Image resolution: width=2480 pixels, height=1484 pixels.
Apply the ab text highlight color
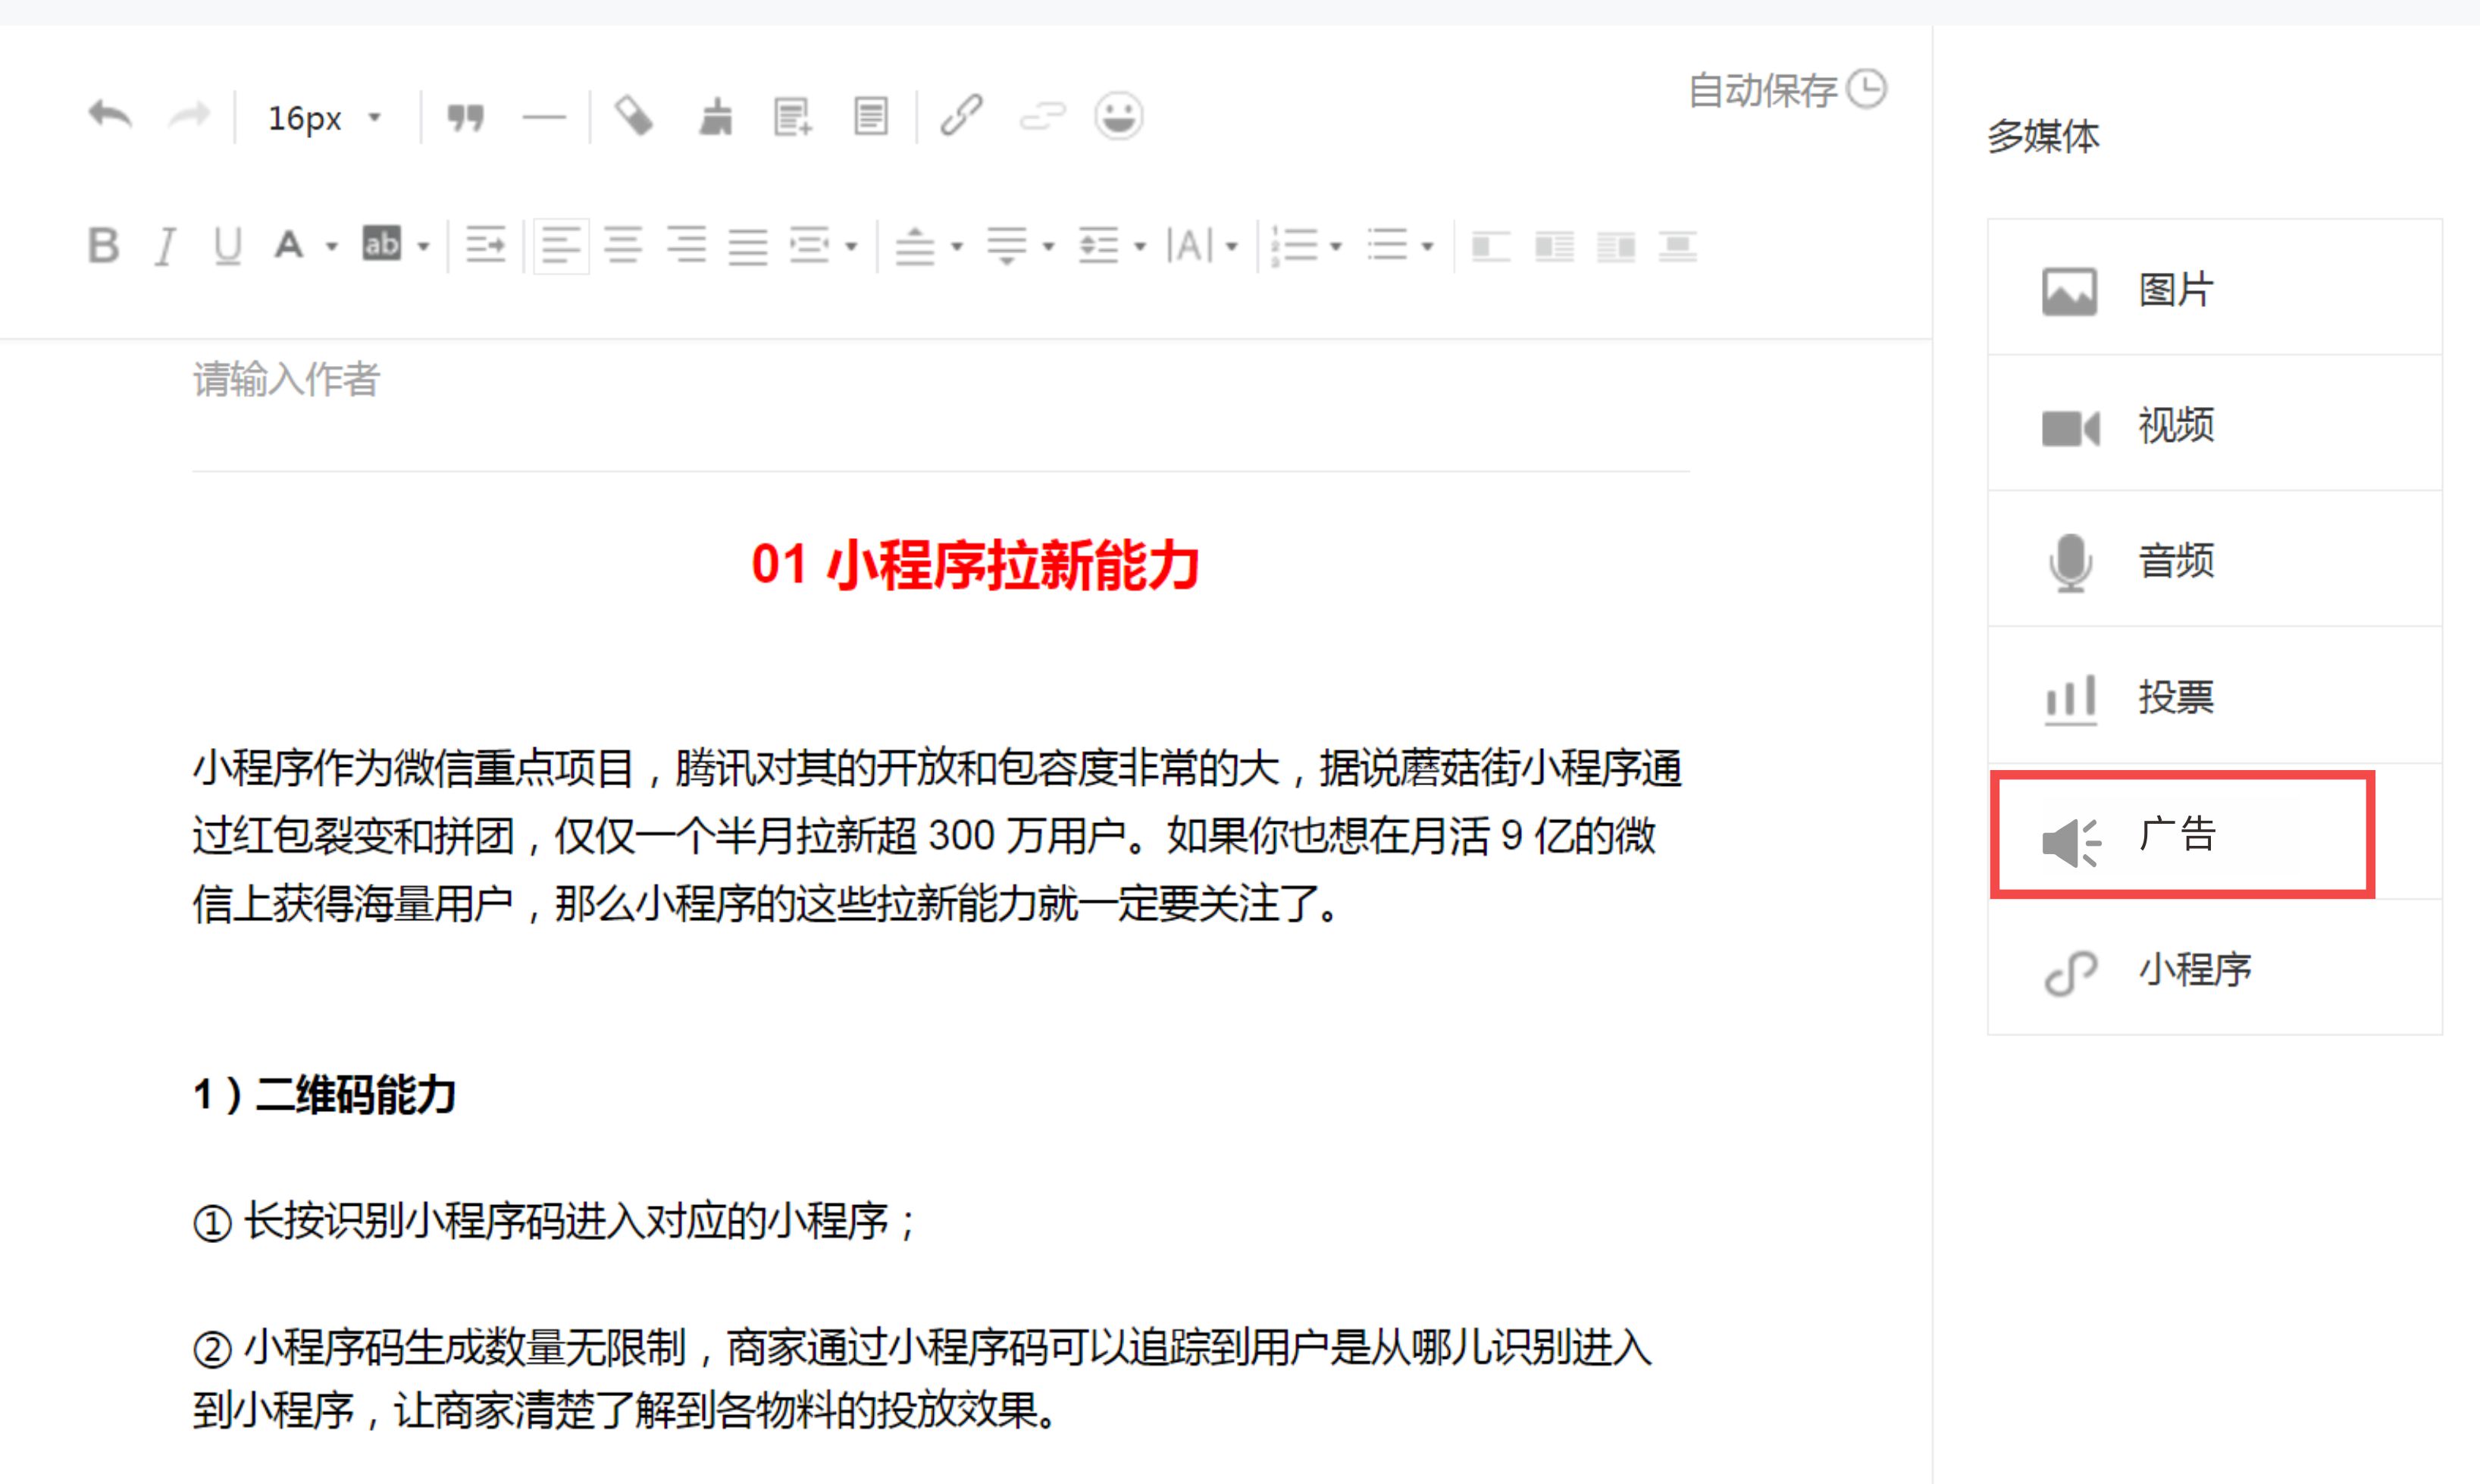382,244
